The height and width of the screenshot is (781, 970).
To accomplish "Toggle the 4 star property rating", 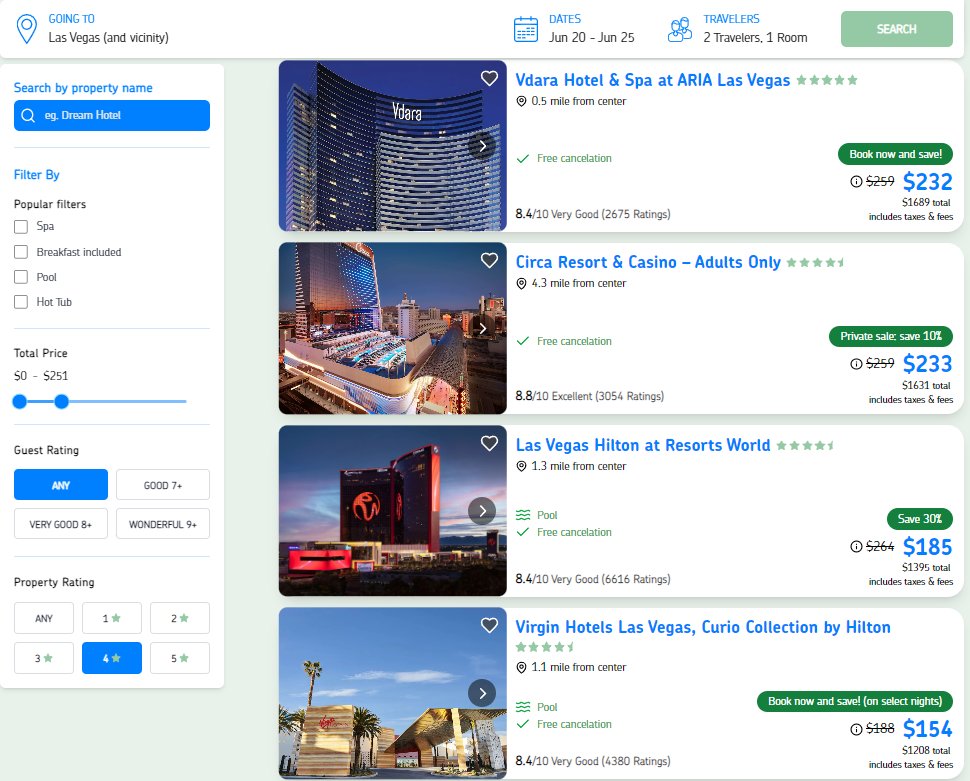I will tap(112, 658).
